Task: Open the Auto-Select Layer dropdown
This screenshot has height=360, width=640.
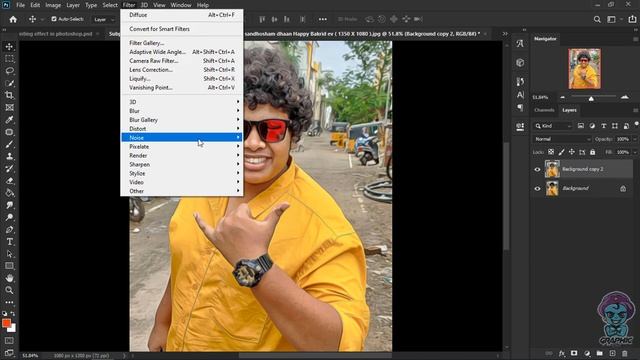Action: click(x=104, y=19)
